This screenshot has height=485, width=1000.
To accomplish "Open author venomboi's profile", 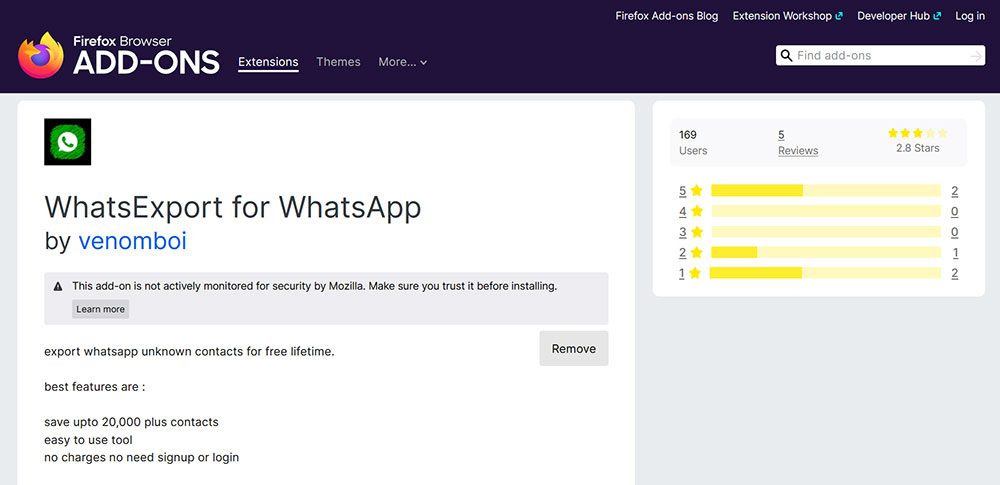I will tap(132, 241).
